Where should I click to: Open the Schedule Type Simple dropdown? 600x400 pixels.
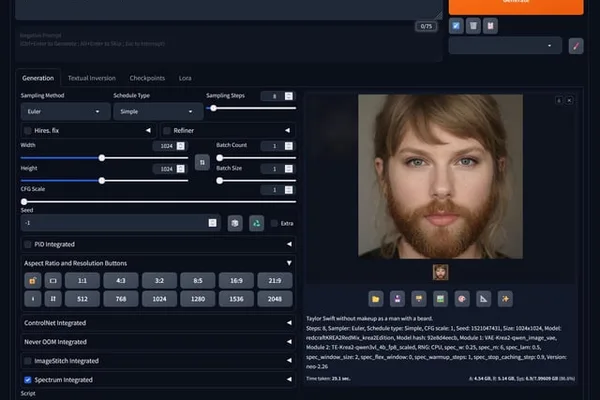coord(158,111)
